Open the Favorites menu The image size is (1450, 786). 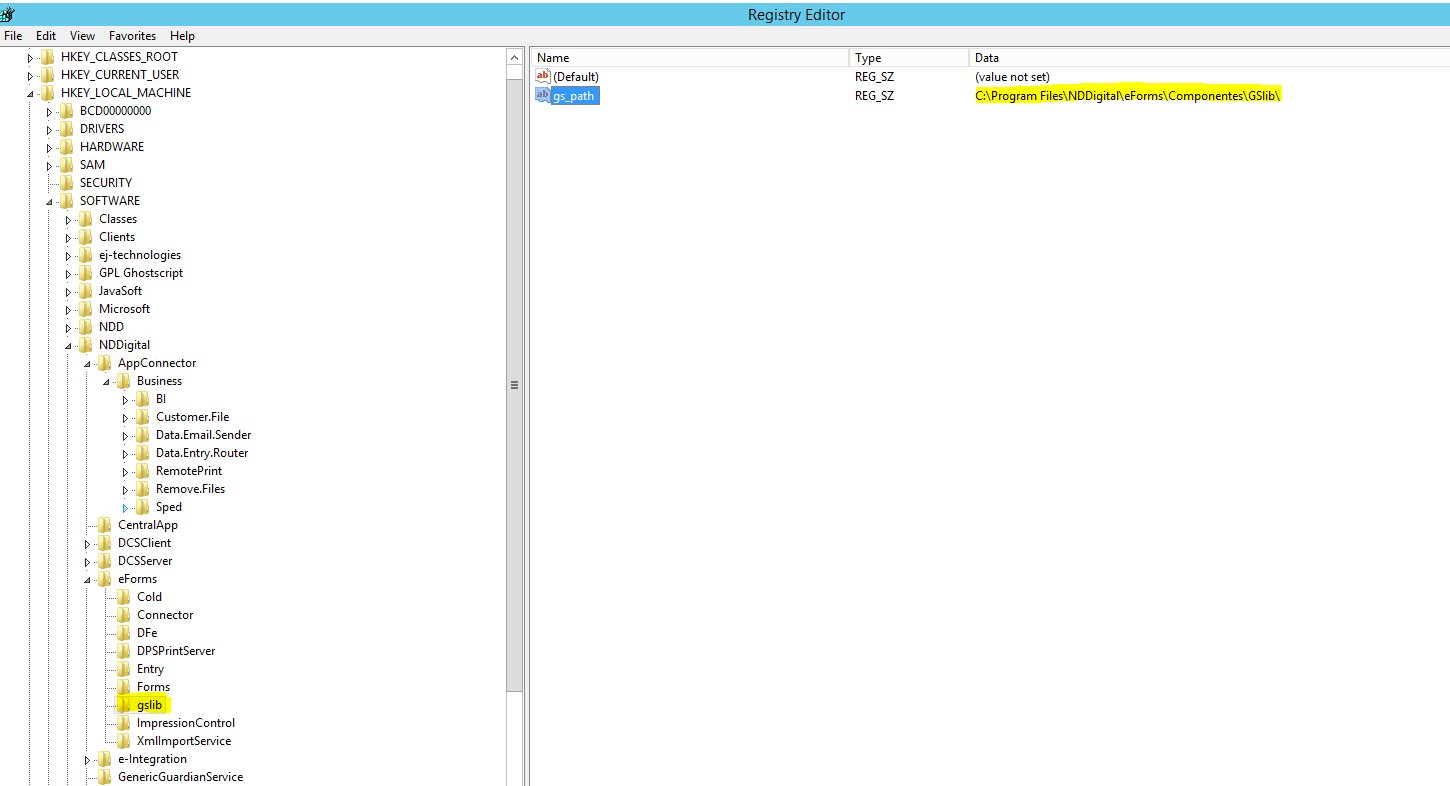132,35
